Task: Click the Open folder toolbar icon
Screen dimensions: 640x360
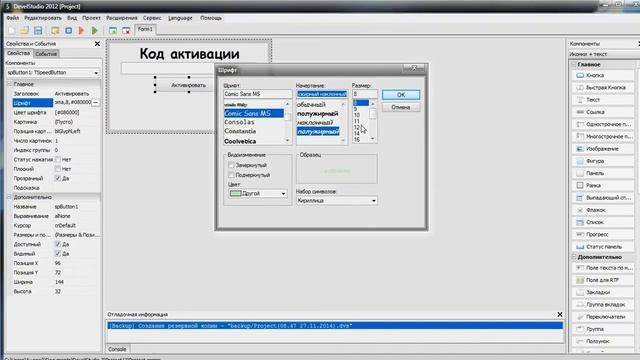Action: [x=24, y=31]
